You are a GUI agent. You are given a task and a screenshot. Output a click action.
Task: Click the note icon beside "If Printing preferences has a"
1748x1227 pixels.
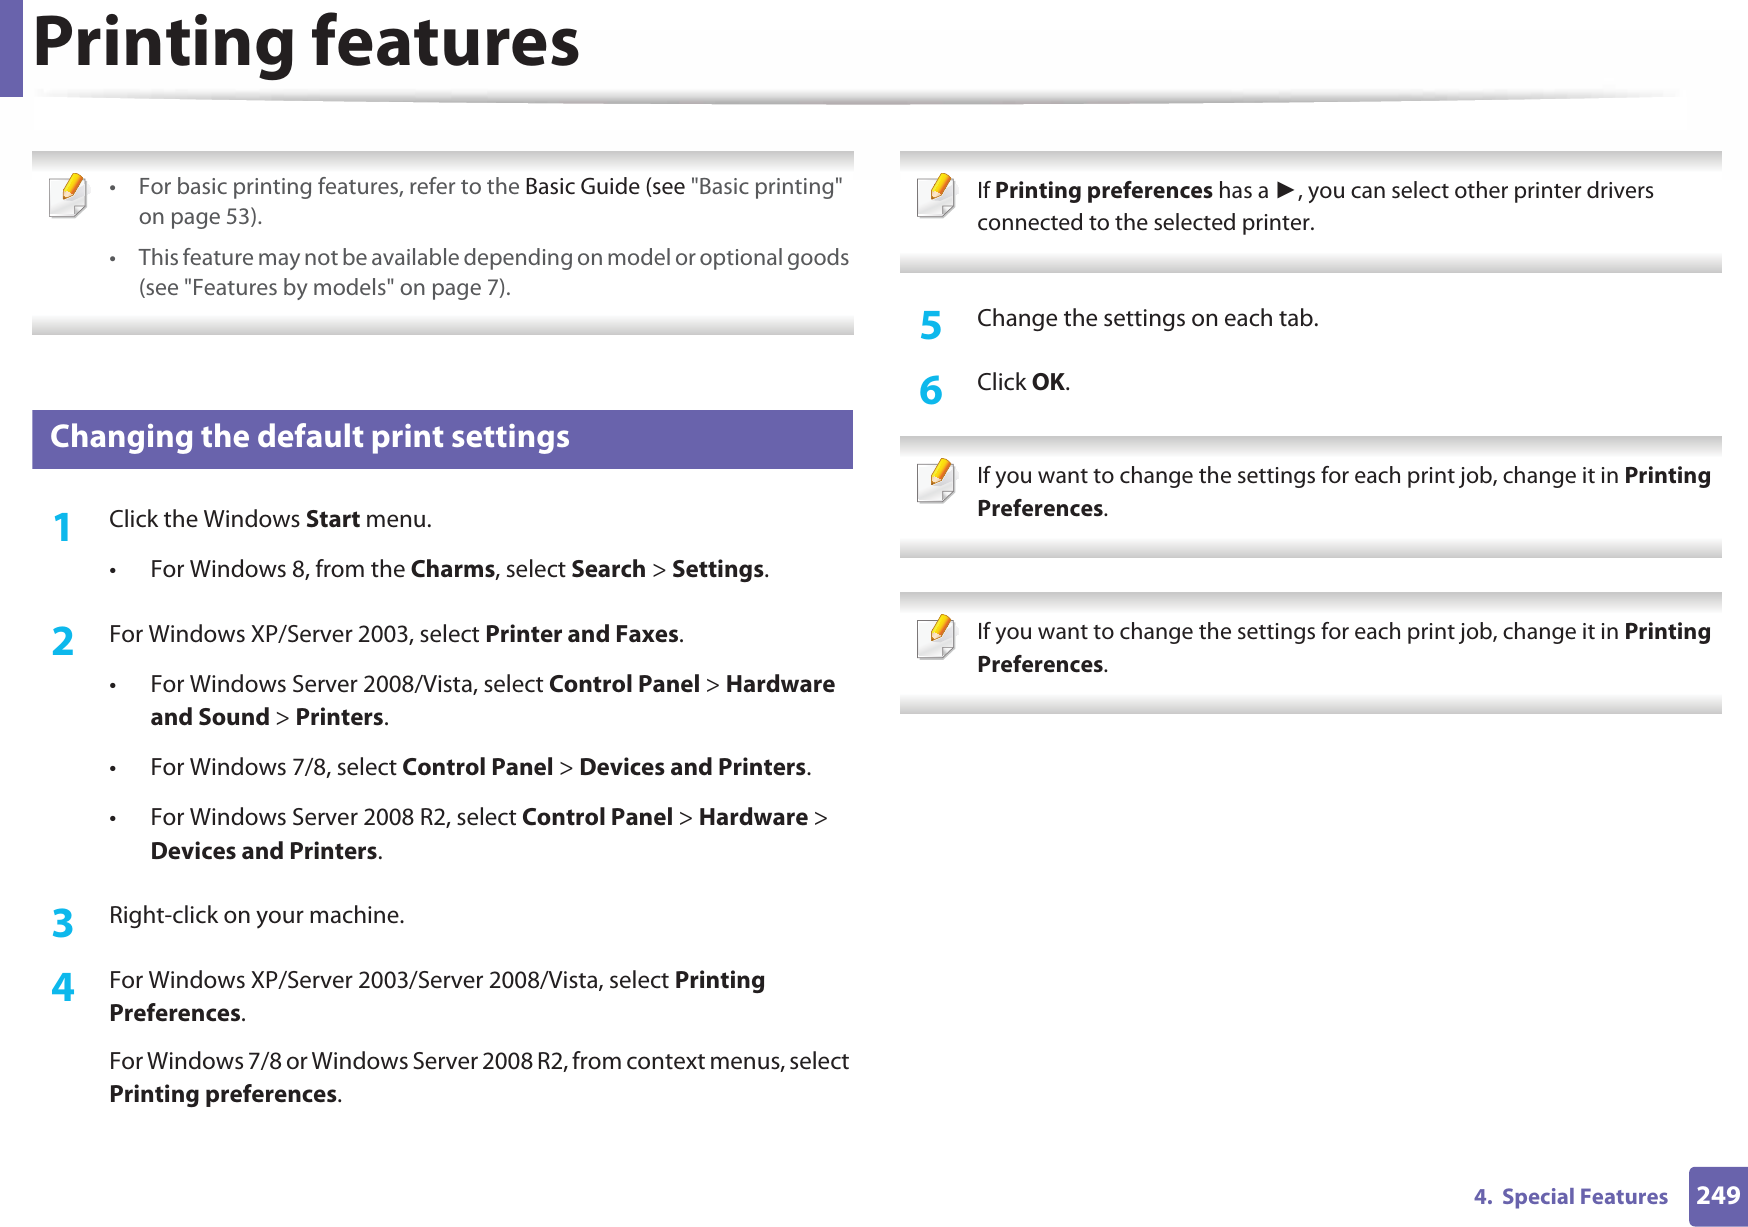(936, 195)
